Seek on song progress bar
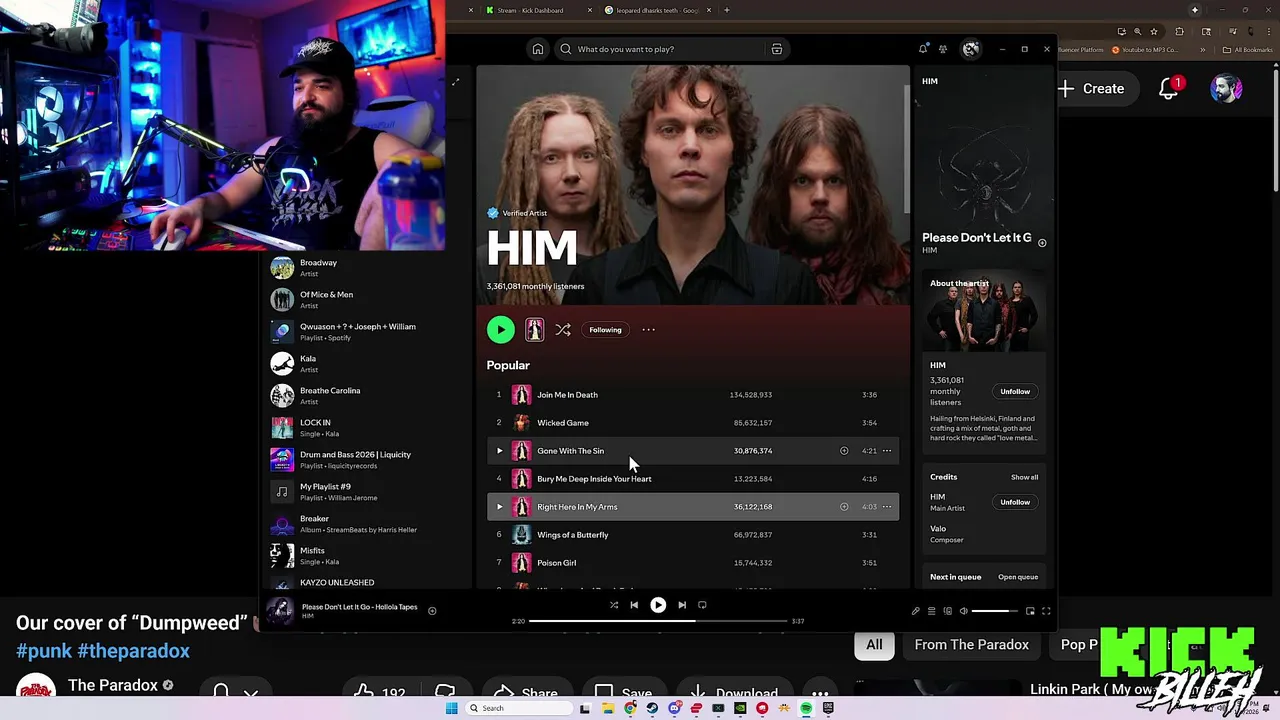 click(x=658, y=621)
